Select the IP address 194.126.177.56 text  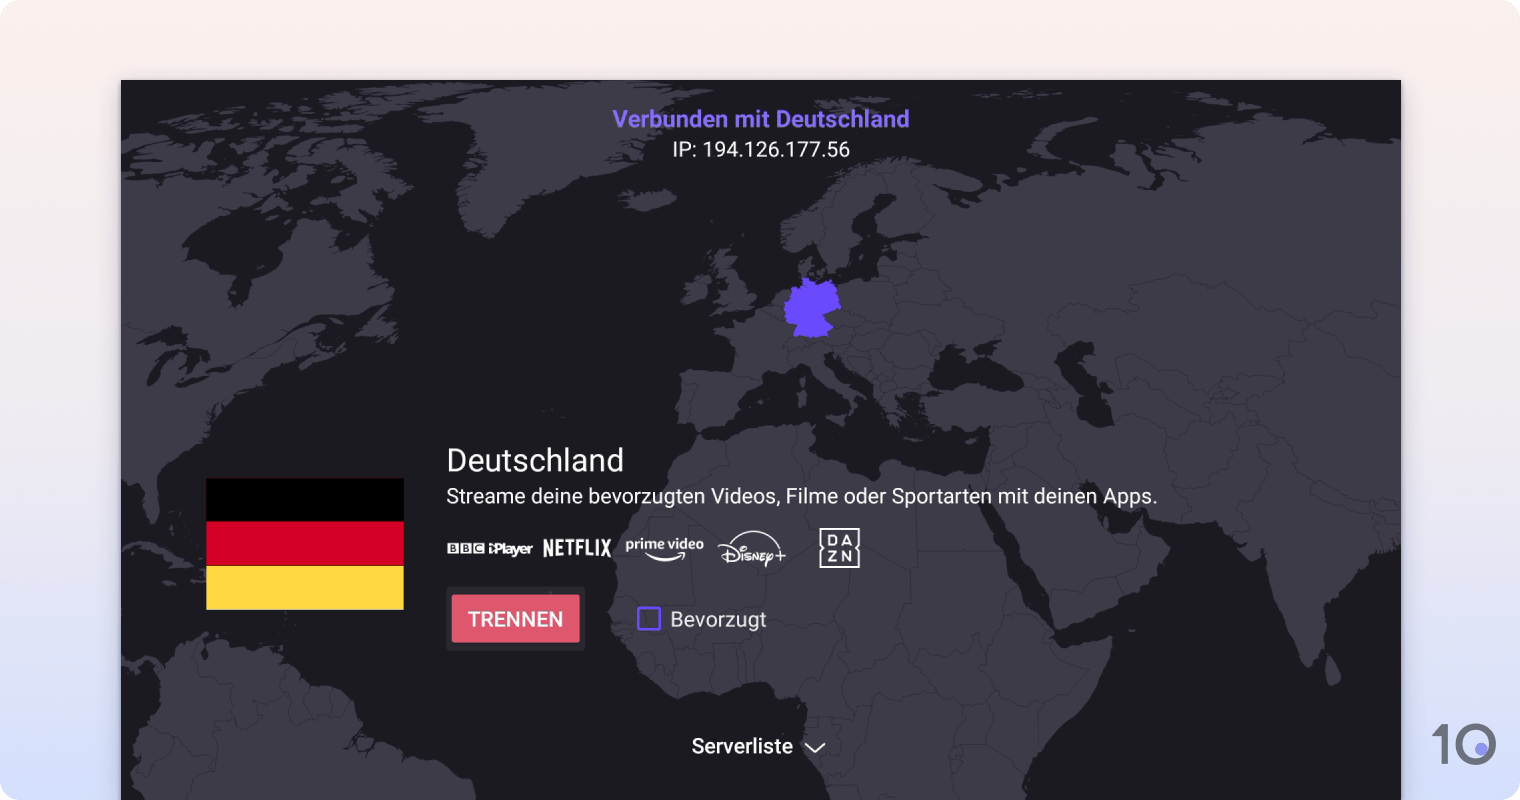tap(761, 149)
